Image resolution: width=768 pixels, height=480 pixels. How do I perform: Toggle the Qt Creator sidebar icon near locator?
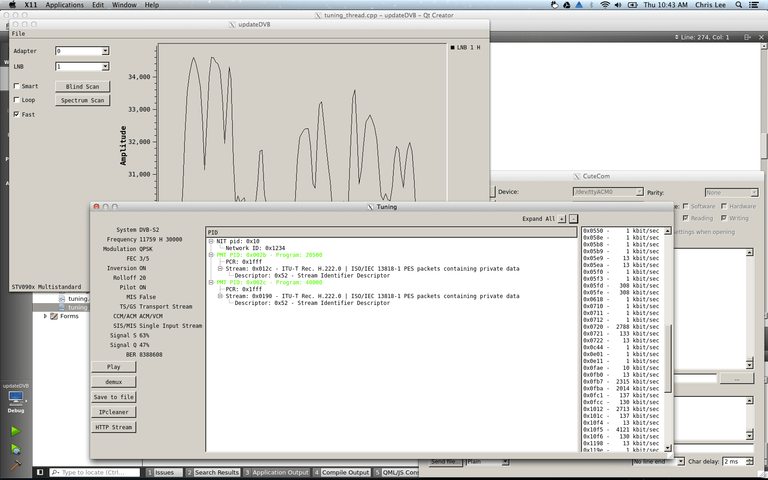pyautogui.click(x=40, y=472)
